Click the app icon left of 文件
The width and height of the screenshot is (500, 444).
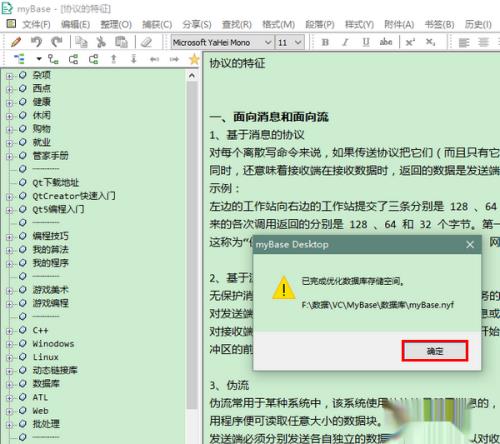coord(11,24)
